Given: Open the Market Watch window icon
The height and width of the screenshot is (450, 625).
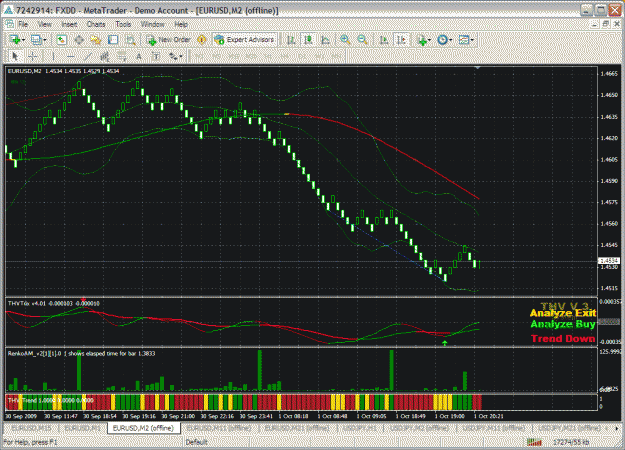Looking at the screenshot, I should (61, 40).
